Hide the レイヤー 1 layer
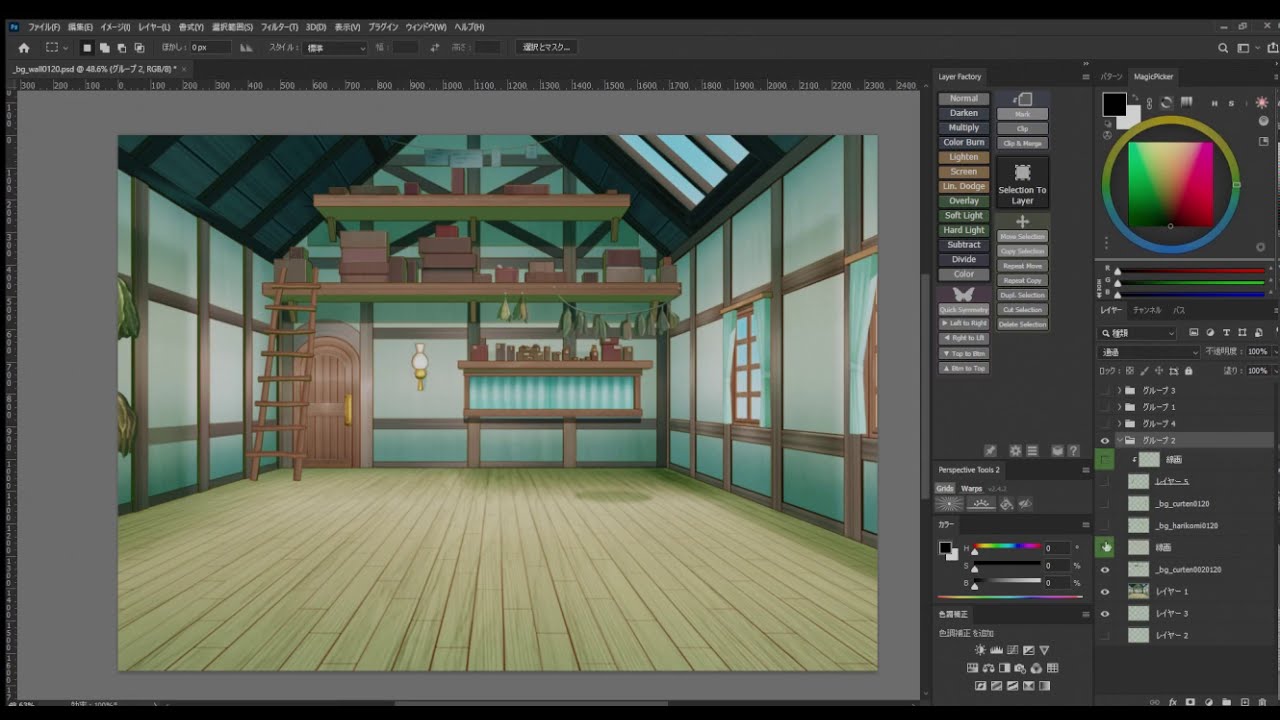 point(1105,592)
